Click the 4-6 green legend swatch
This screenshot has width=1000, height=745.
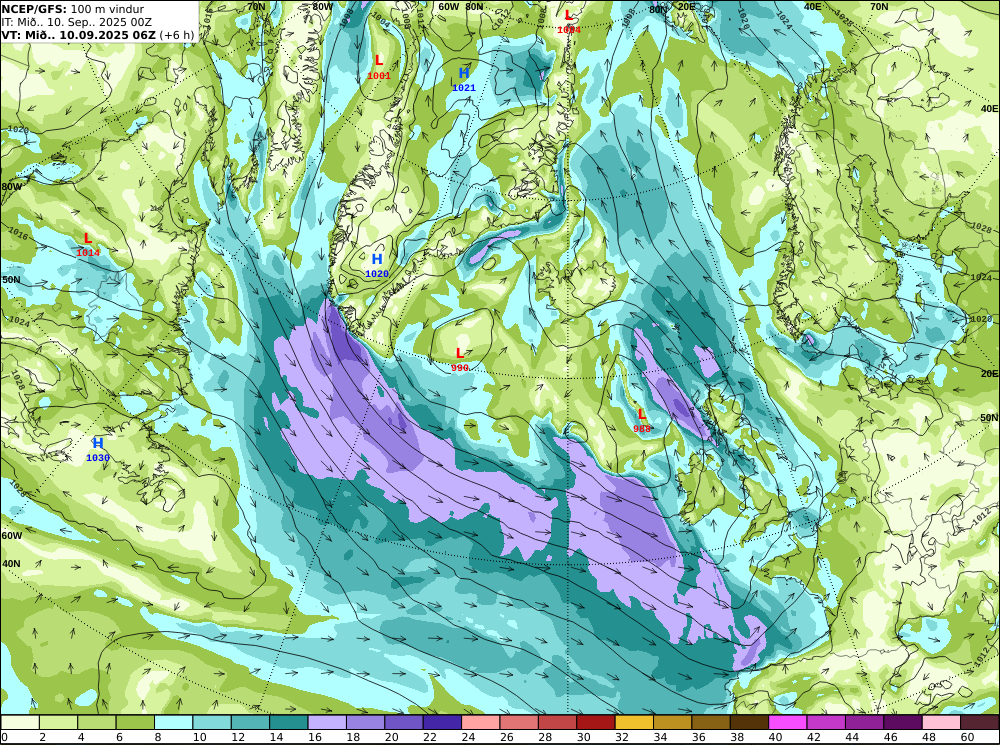tap(97, 722)
